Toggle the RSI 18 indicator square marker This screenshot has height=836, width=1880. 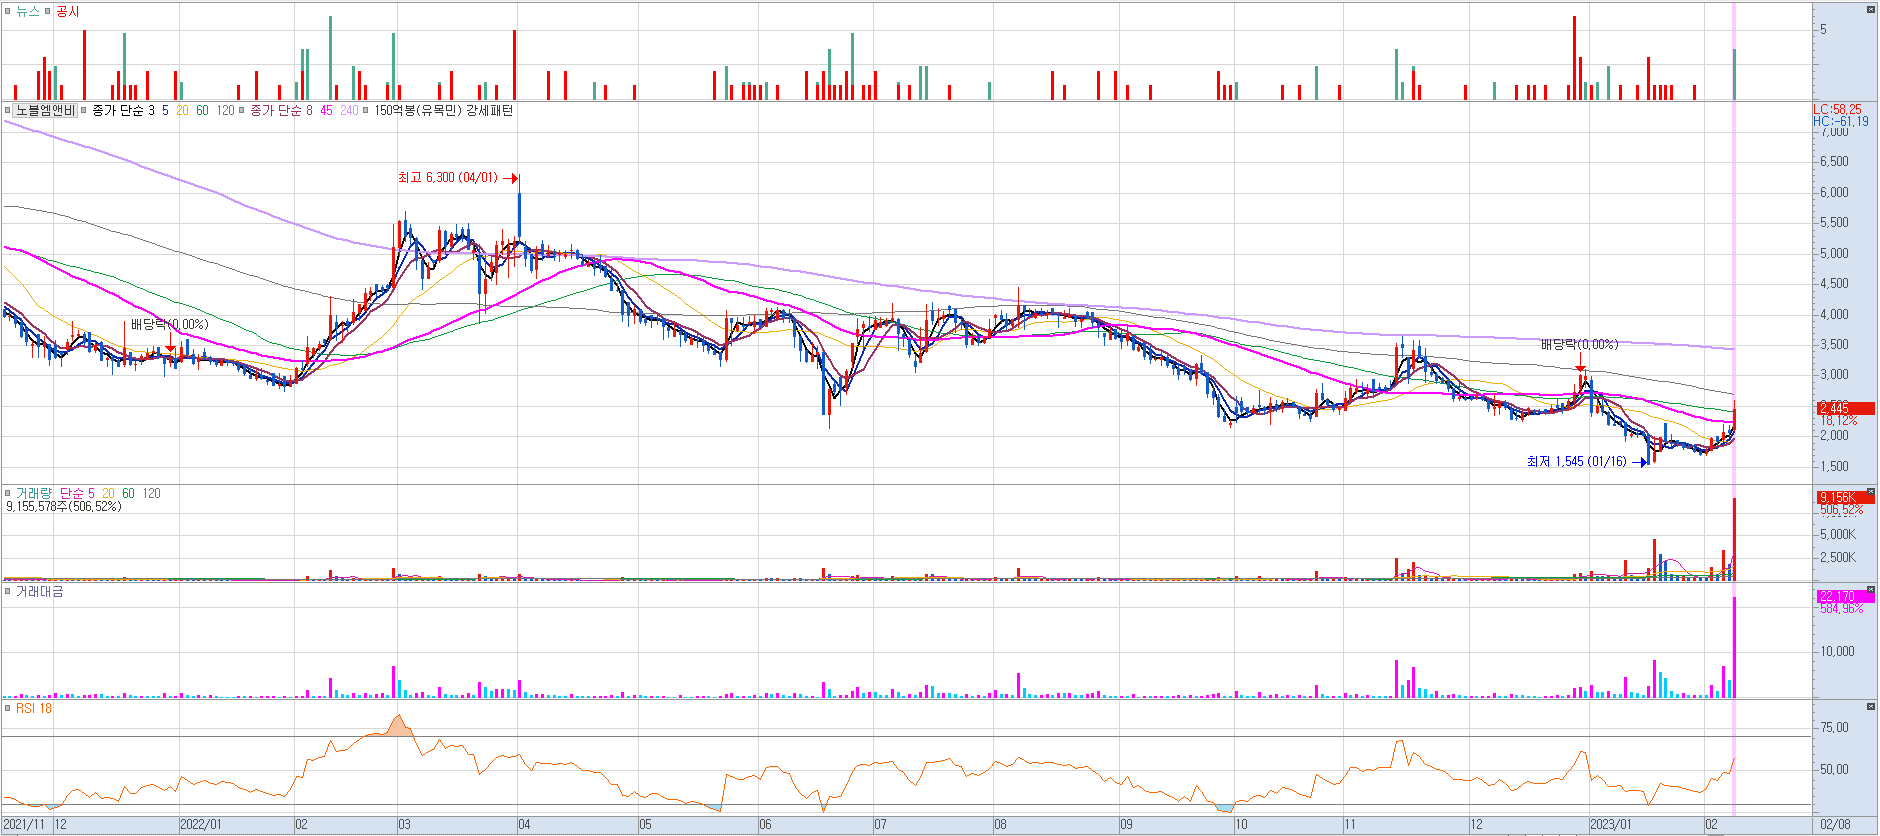8,709
